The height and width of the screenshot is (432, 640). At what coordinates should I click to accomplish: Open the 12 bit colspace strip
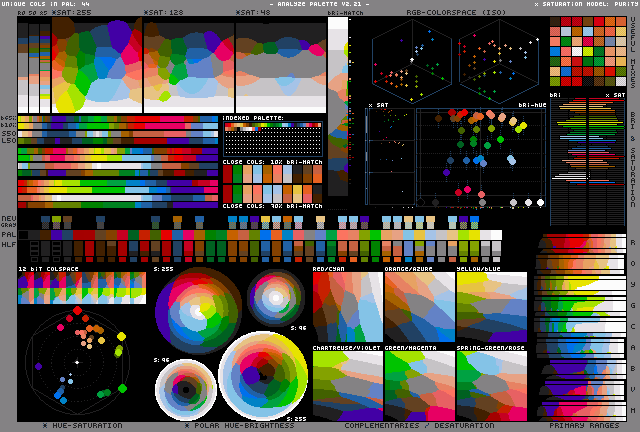coord(82,288)
